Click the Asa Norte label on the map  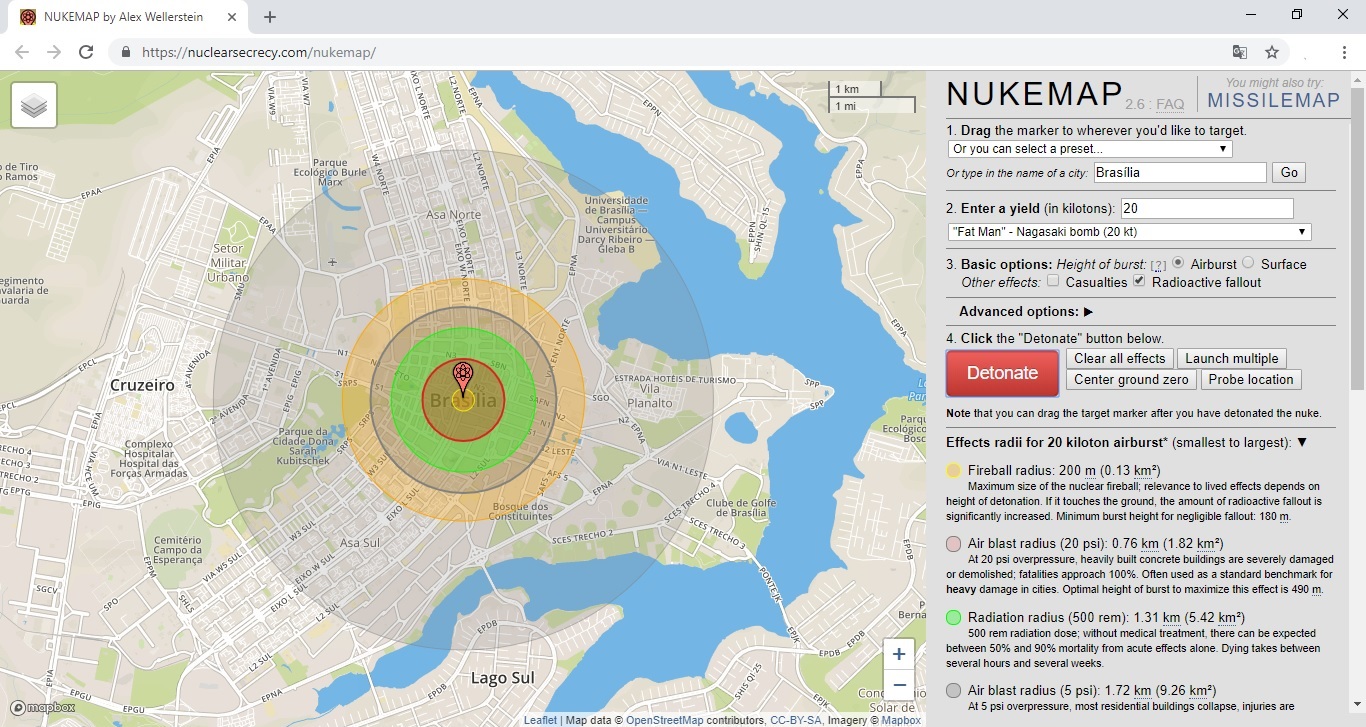[x=453, y=214]
